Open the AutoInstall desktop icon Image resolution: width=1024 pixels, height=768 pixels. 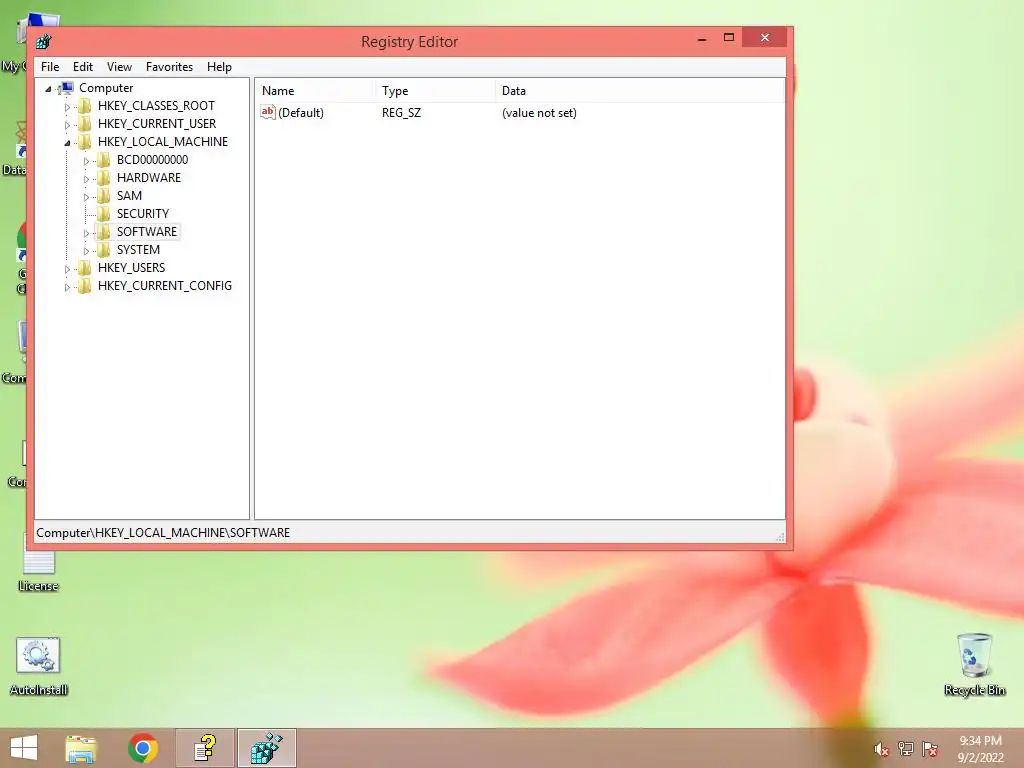[x=38, y=665]
